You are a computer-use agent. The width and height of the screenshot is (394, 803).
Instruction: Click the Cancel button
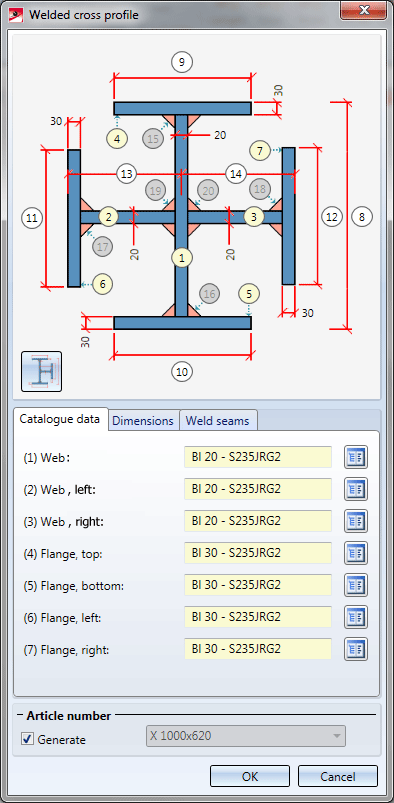pos(338,776)
